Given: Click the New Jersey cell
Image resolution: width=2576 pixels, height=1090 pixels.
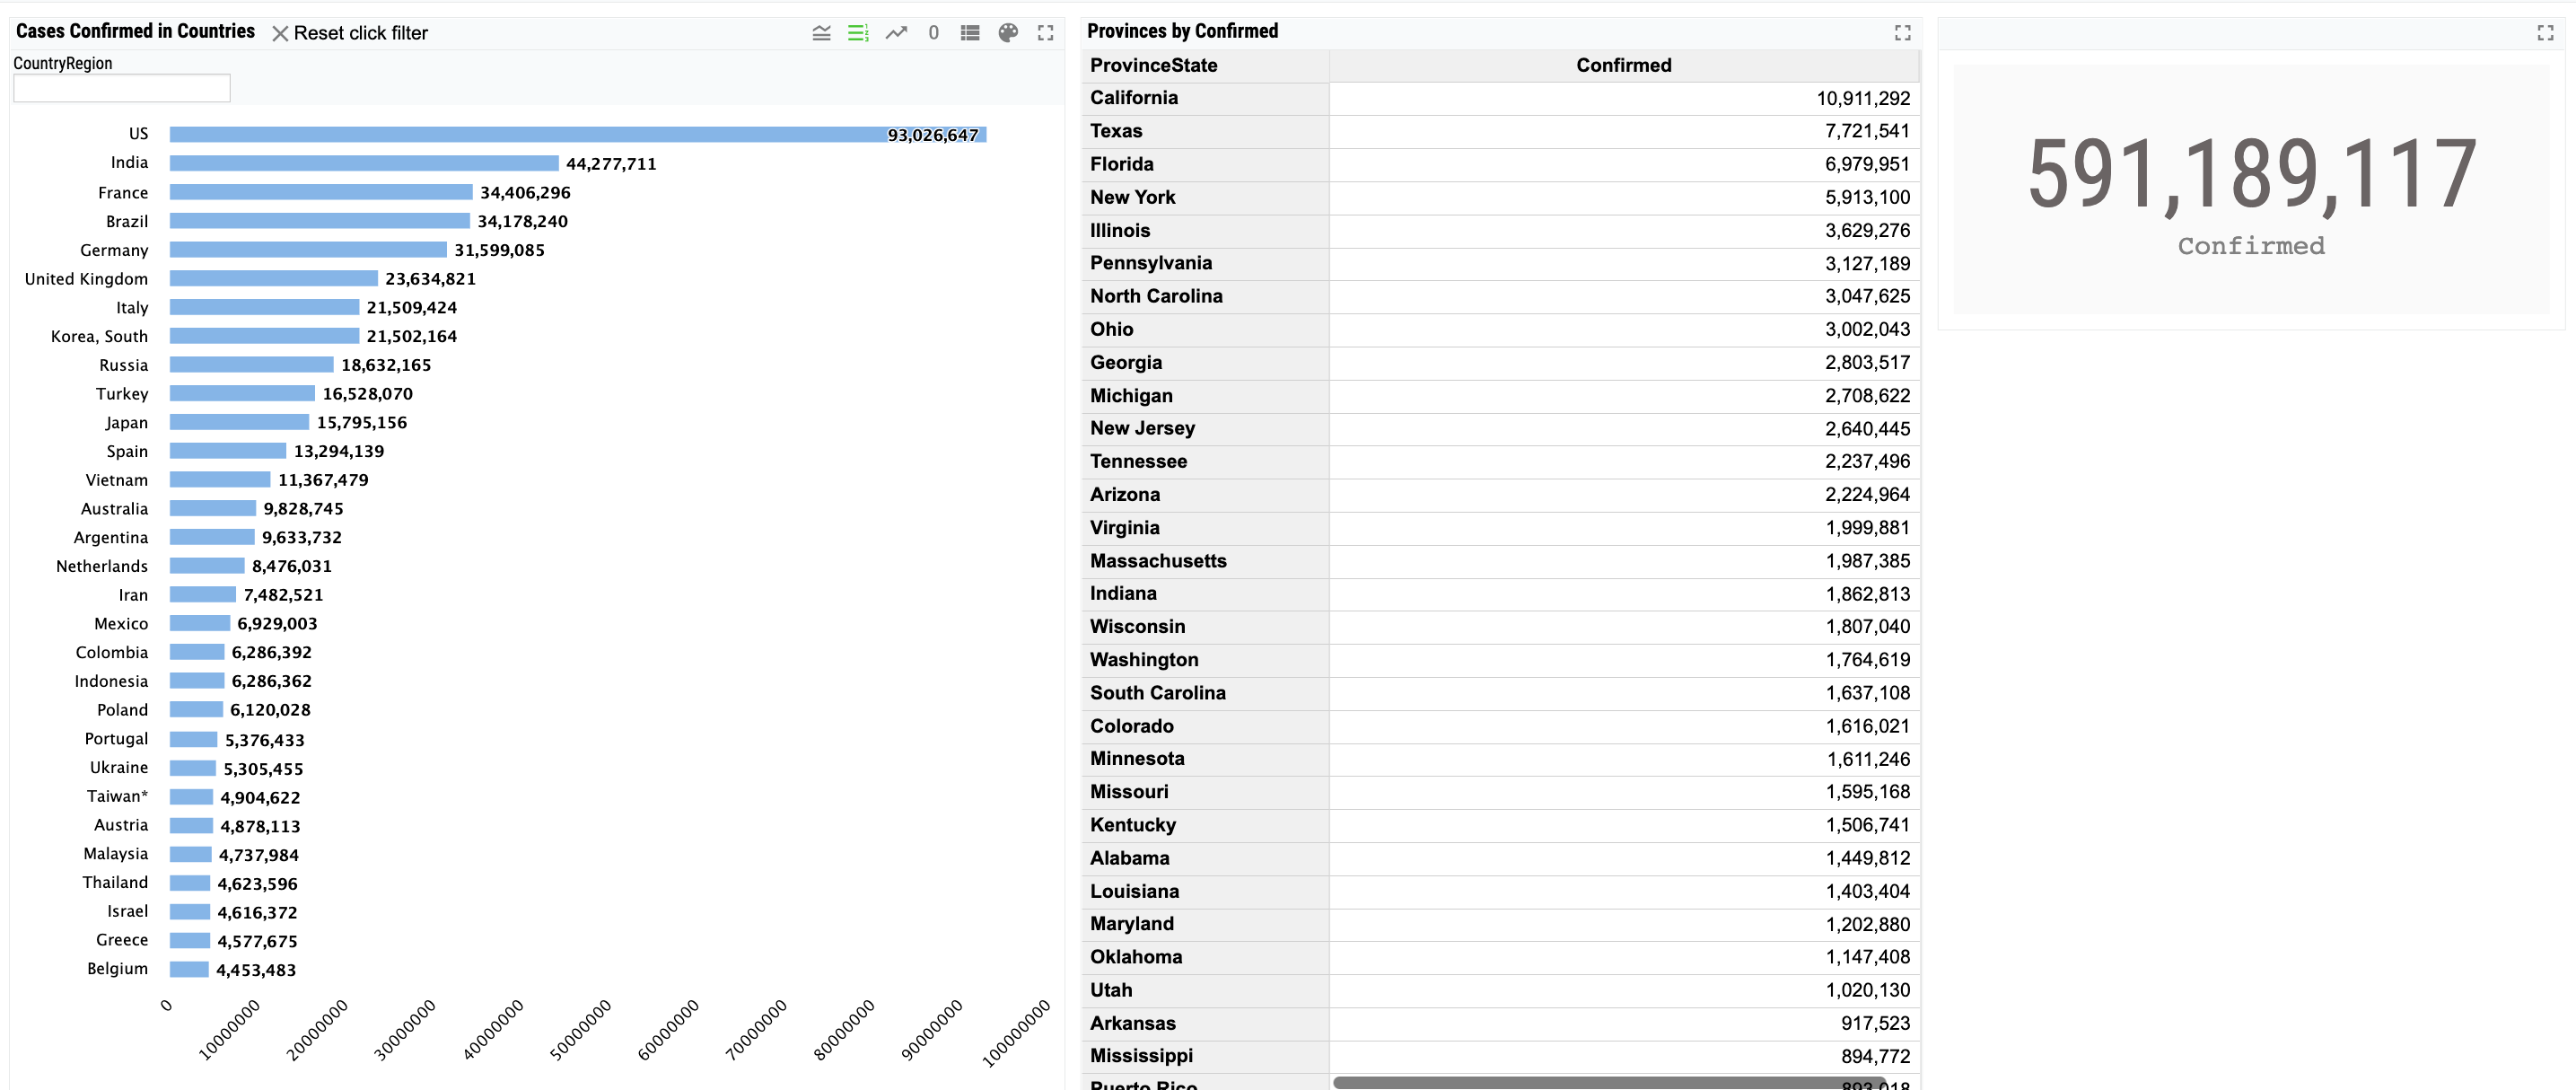Looking at the screenshot, I should [x=1205, y=428].
